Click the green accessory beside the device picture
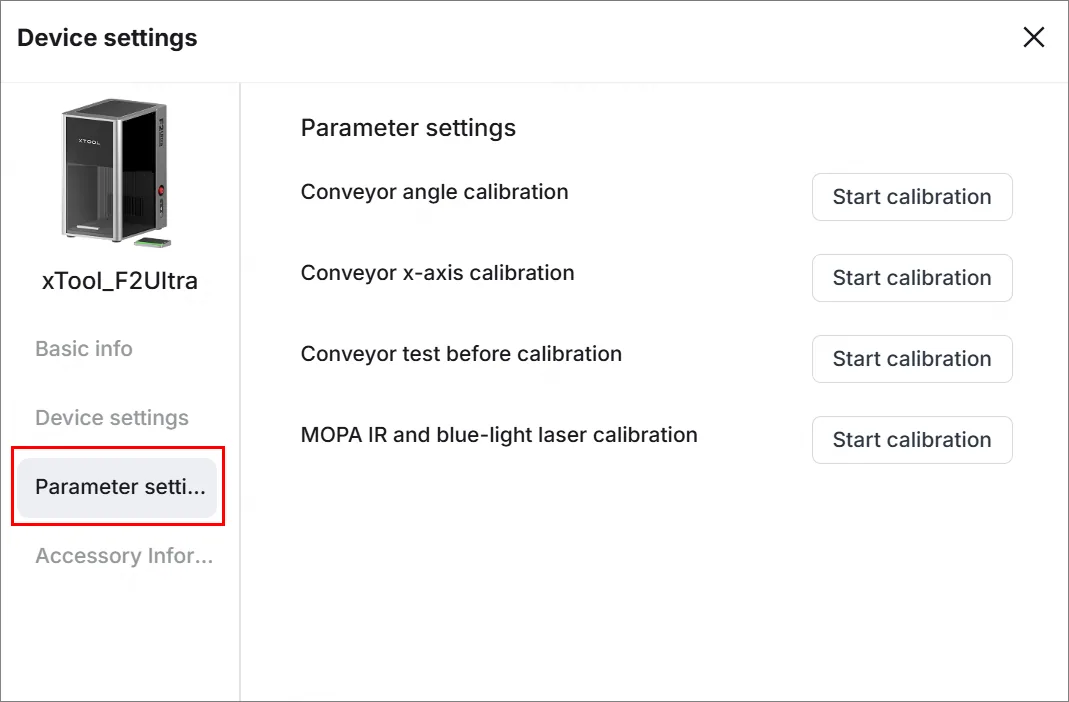This screenshot has width=1069, height=702. pyautogui.click(x=152, y=241)
